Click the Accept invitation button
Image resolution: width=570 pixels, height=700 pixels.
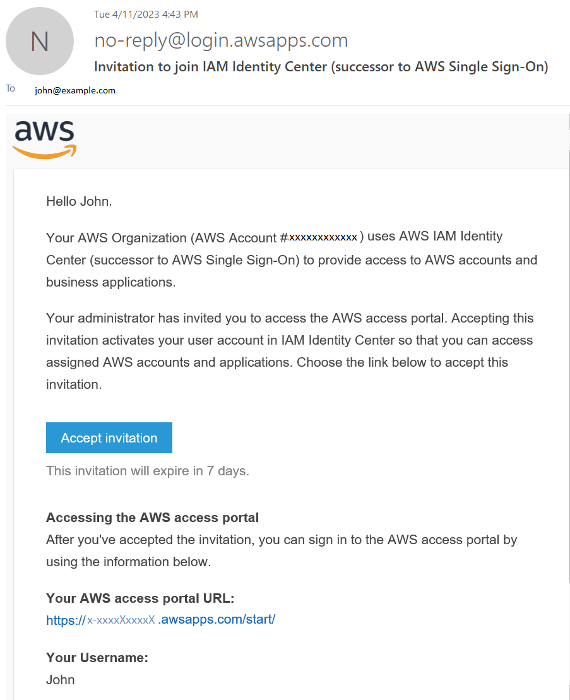[x=109, y=438]
